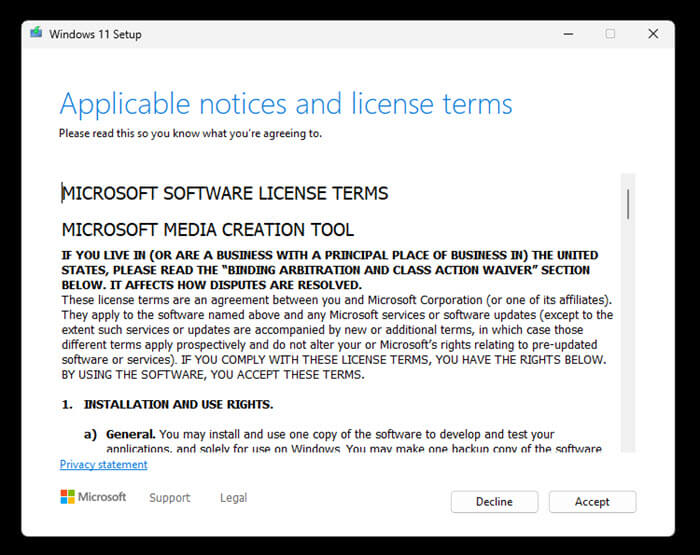The width and height of the screenshot is (700, 555).
Task: Close the Windows 11 Setup window
Action: [x=653, y=34]
